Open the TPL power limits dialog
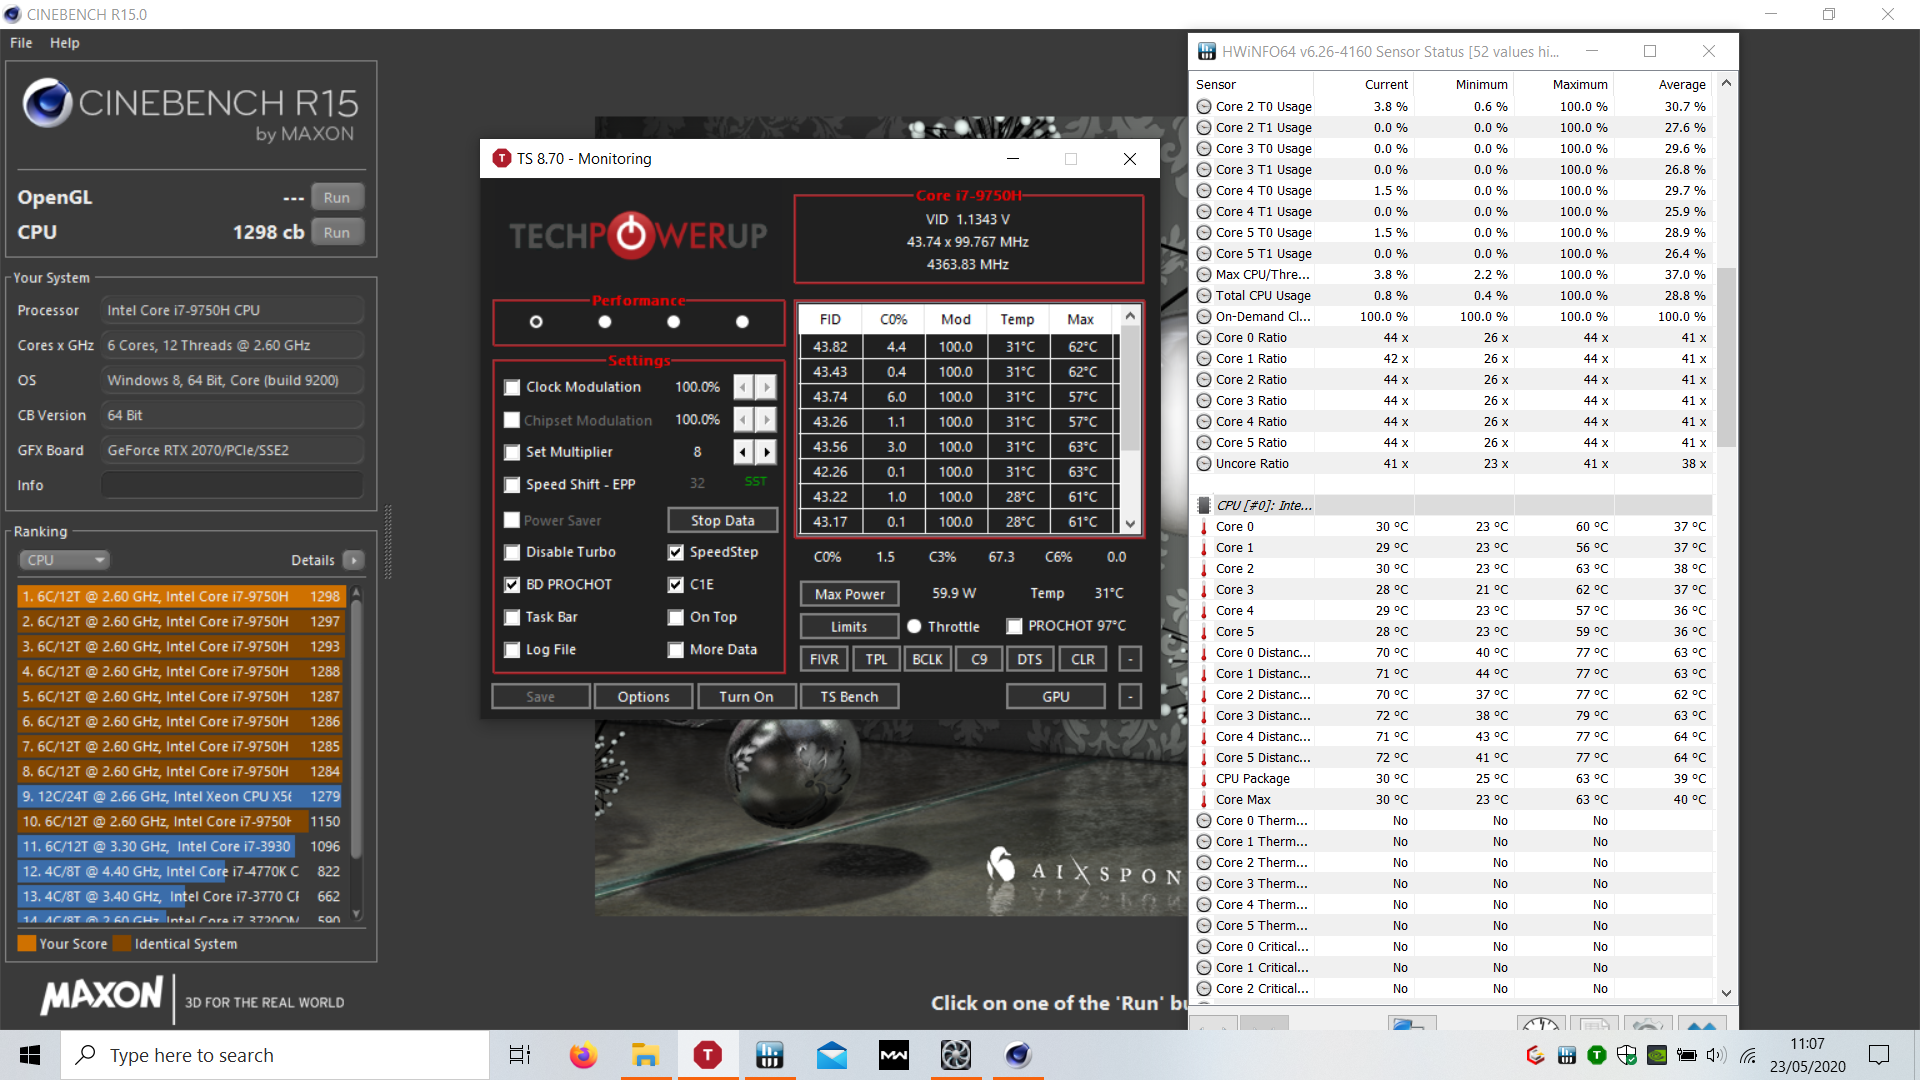 pos(876,659)
